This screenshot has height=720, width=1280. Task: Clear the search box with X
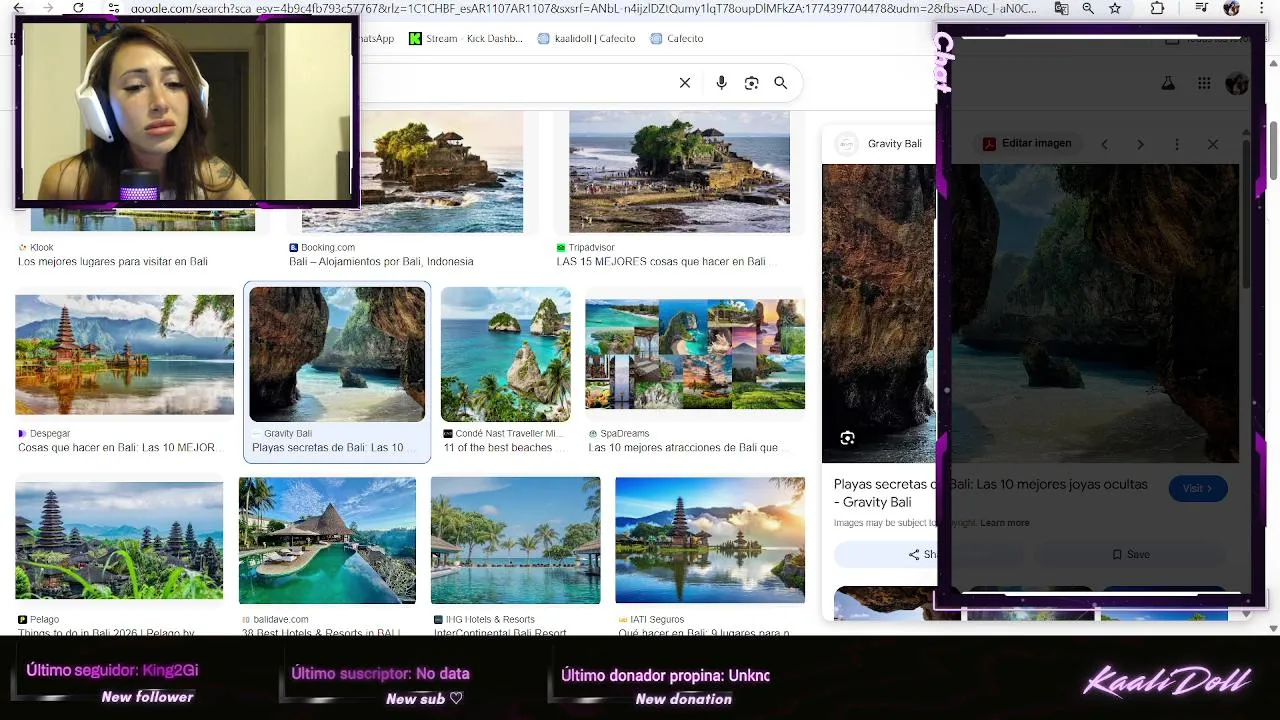point(685,83)
